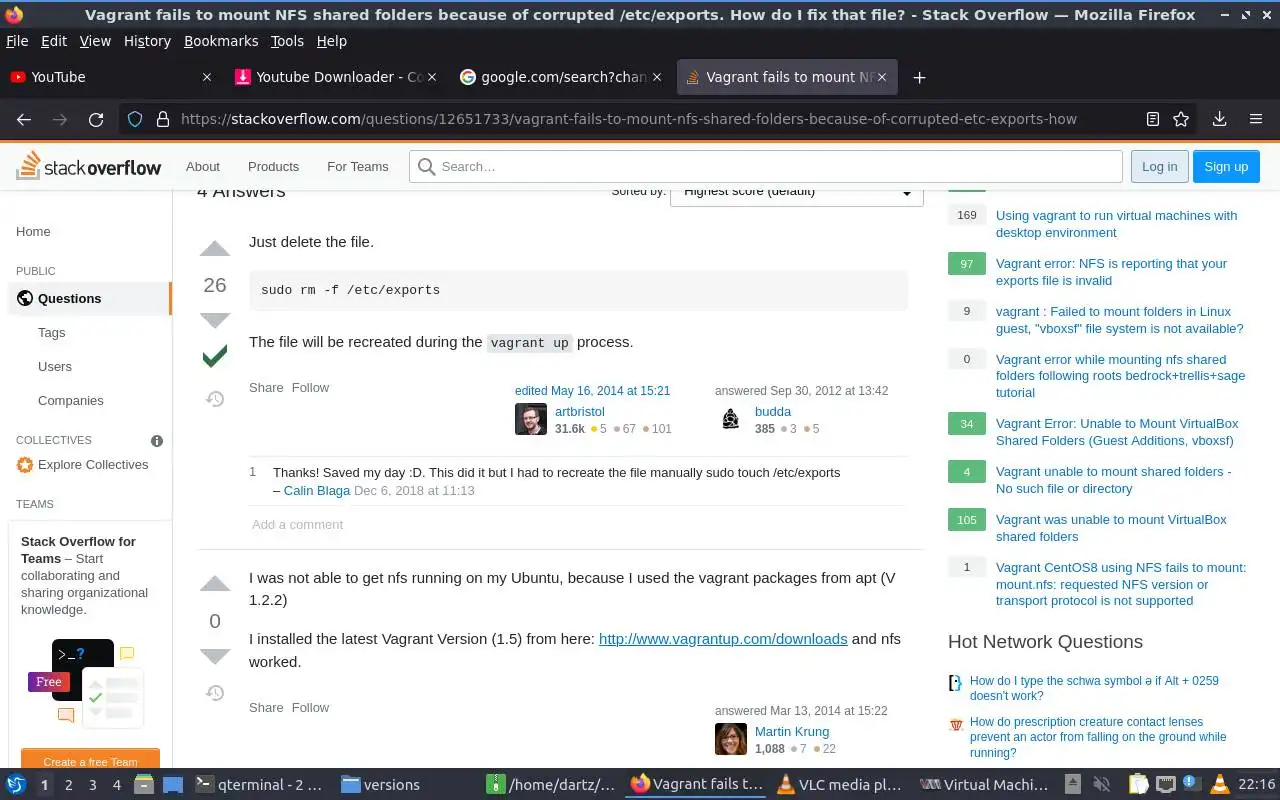Click the Log in button
Image resolution: width=1280 pixels, height=800 pixels.
[1159, 167]
